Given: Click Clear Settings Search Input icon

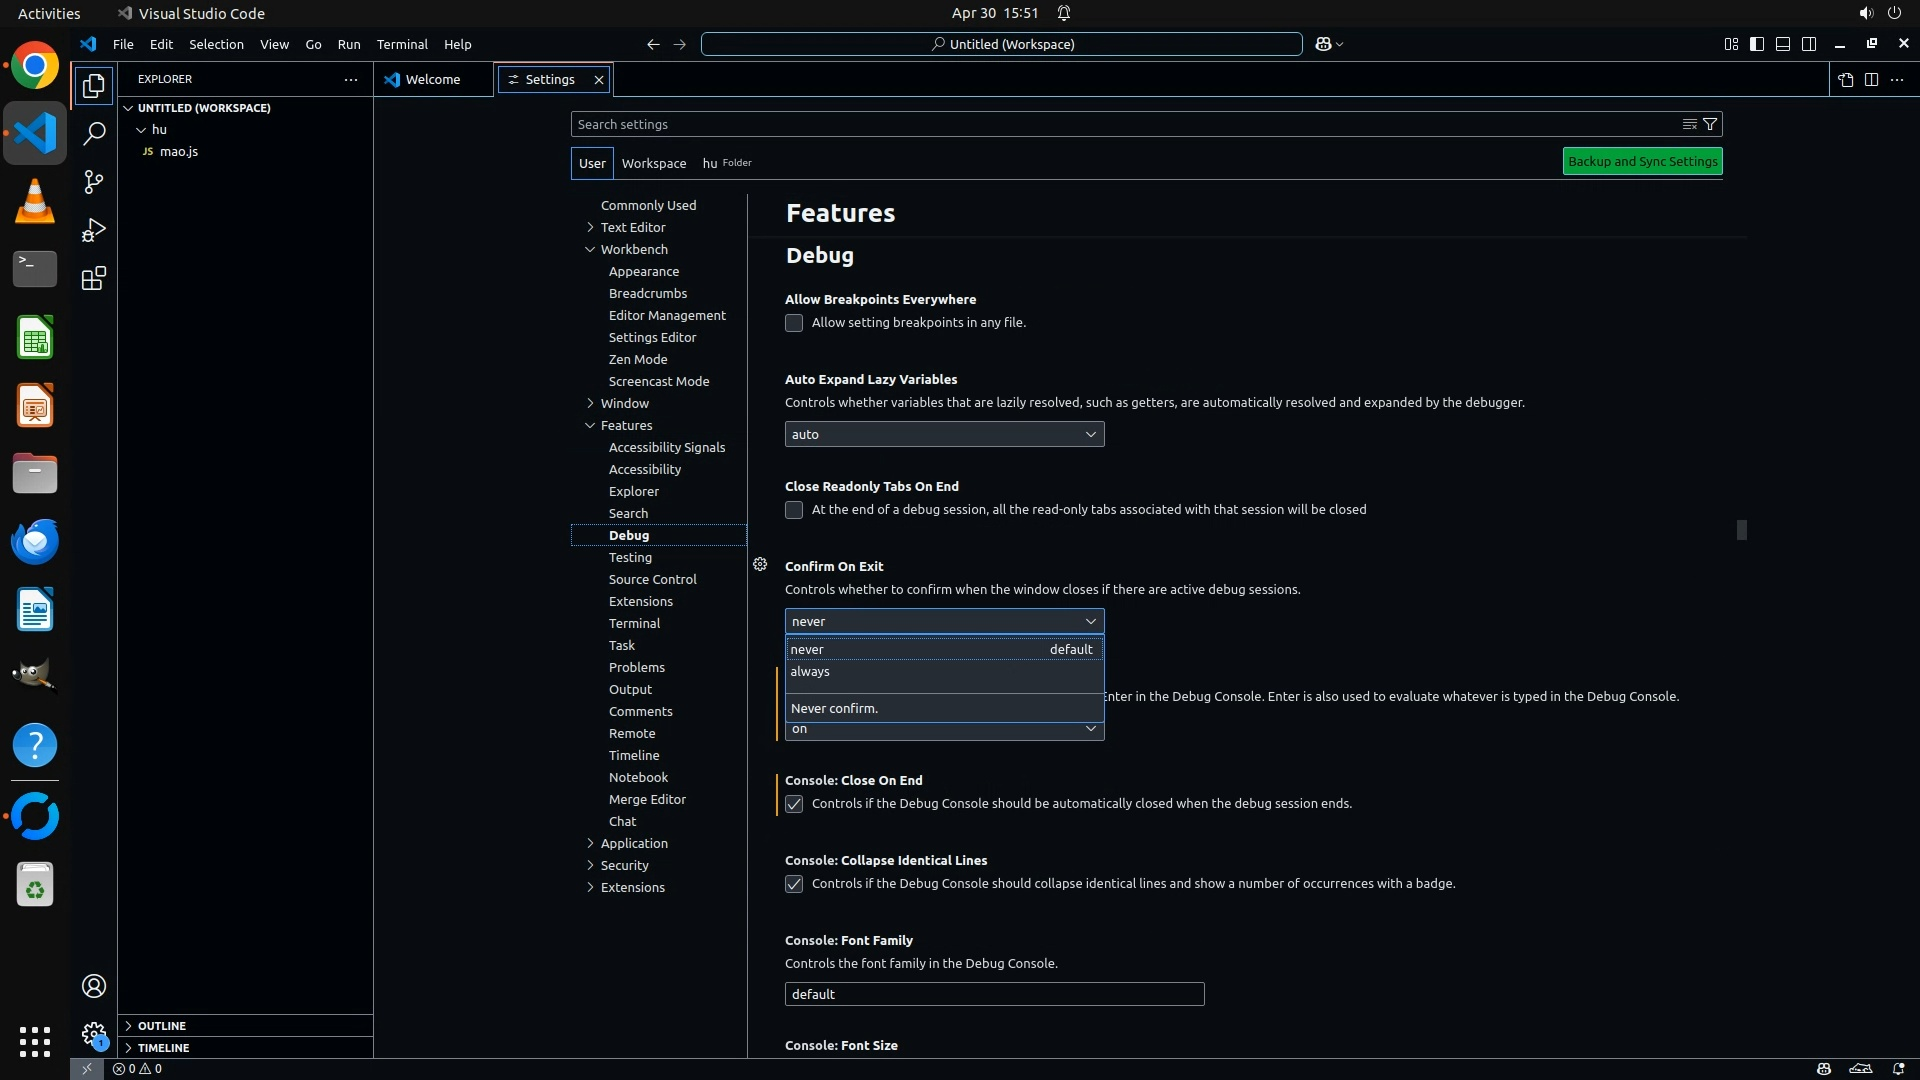Looking at the screenshot, I should pos(1689,124).
